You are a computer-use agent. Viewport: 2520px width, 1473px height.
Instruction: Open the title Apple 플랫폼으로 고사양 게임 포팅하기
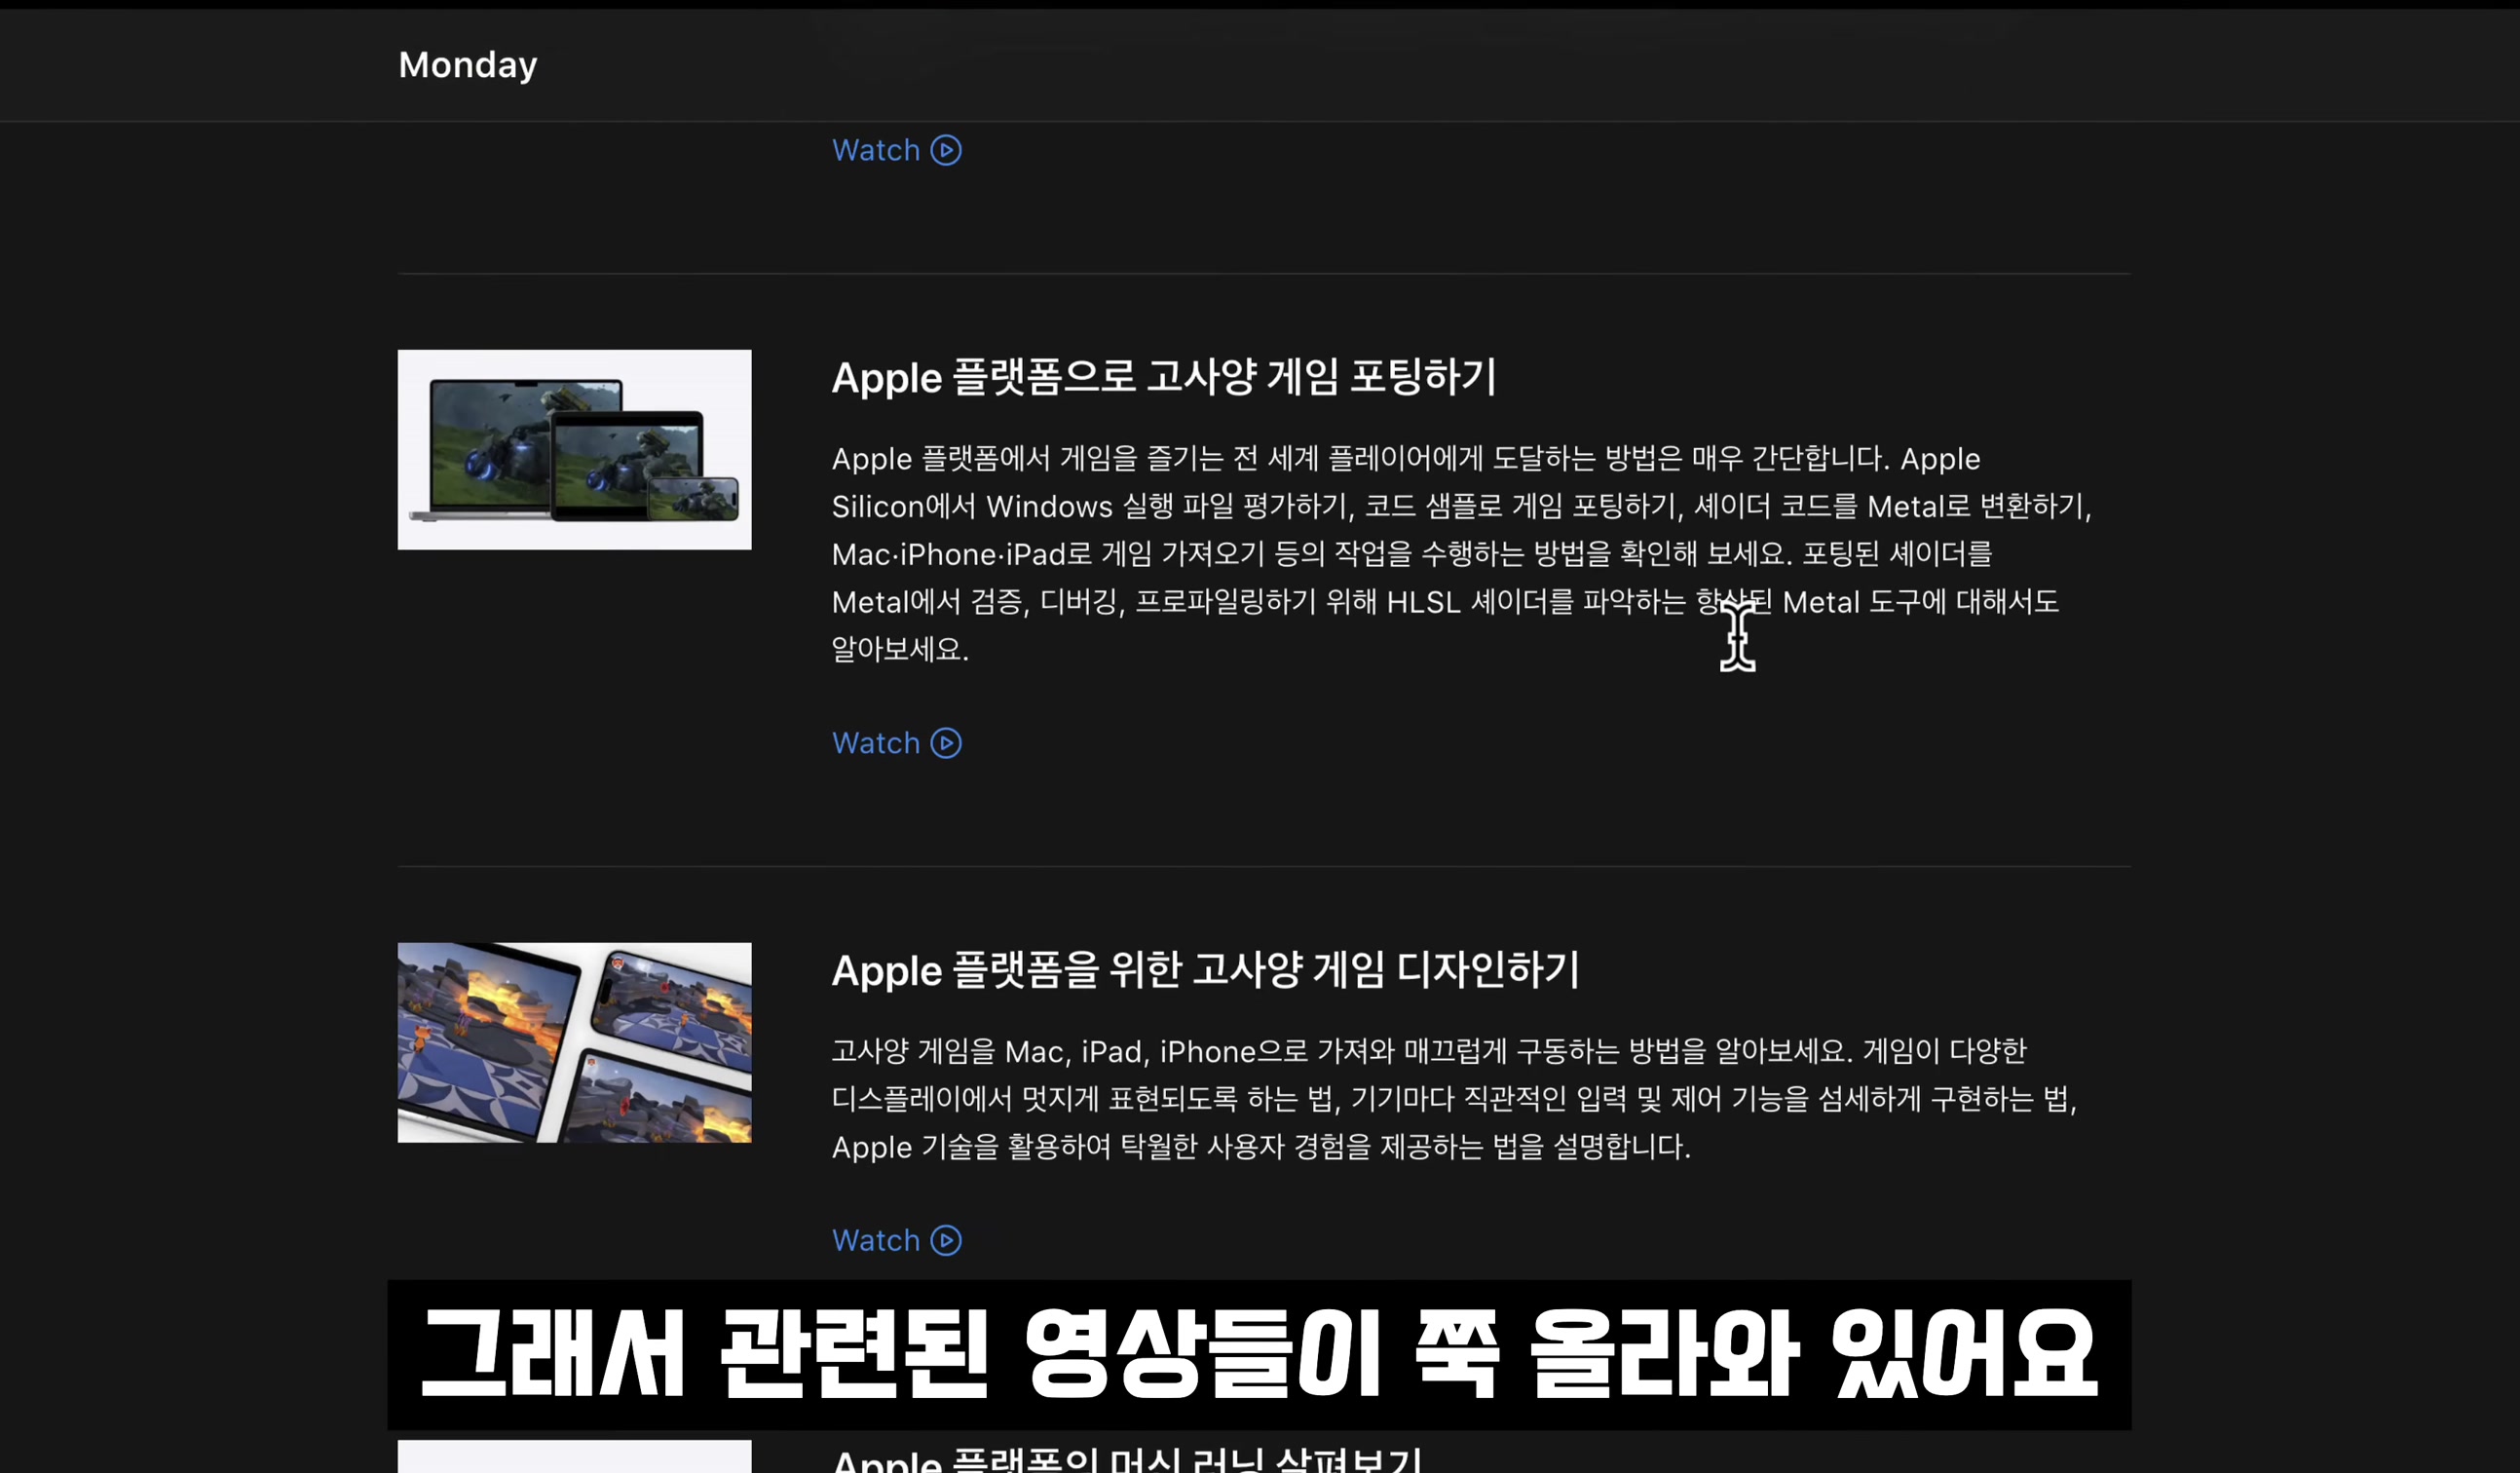point(1164,377)
